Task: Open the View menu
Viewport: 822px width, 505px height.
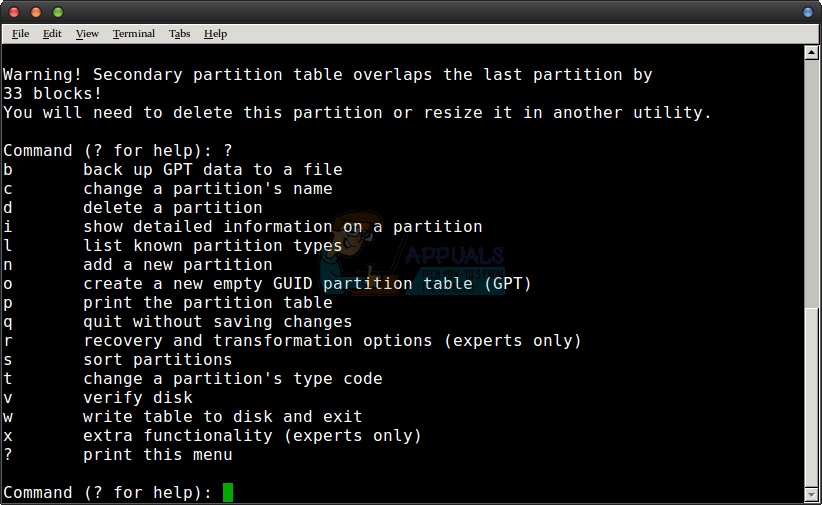Action: pyautogui.click(x=87, y=33)
